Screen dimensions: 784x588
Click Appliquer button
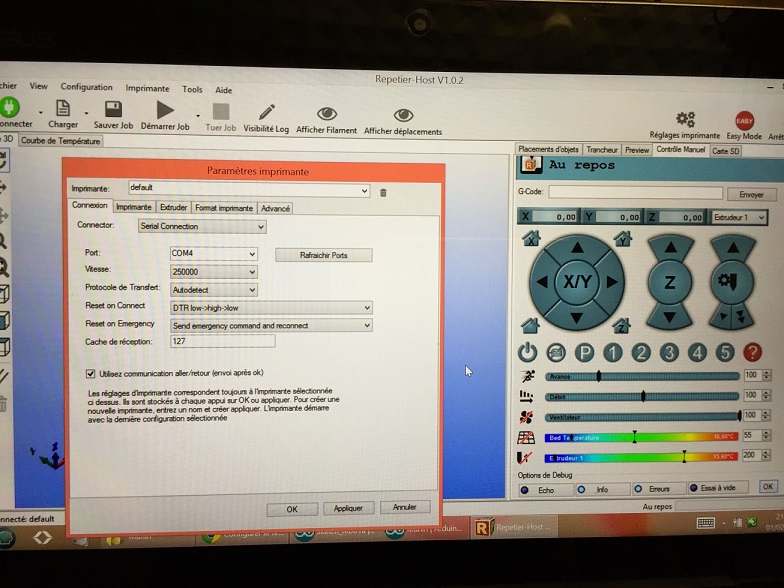tap(348, 508)
